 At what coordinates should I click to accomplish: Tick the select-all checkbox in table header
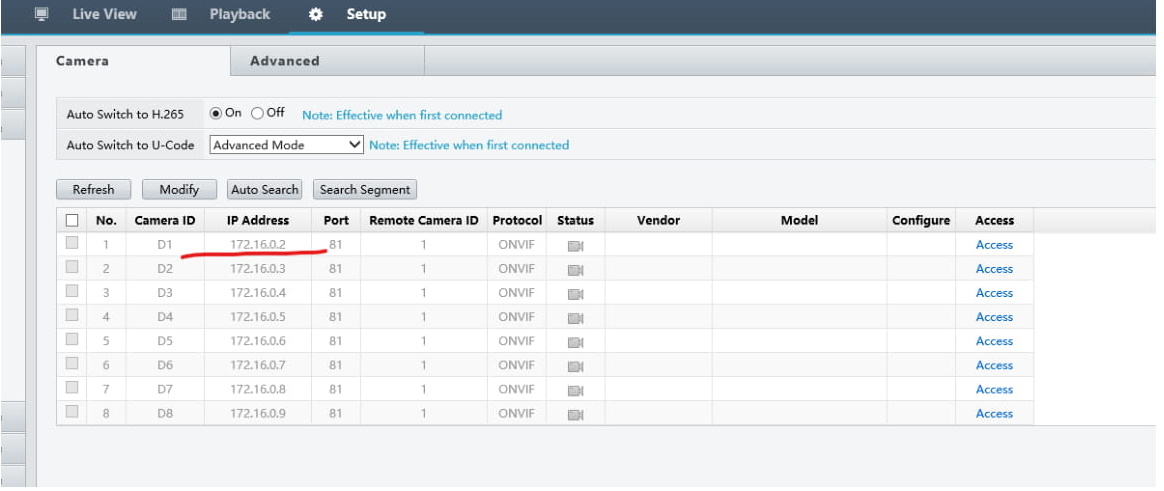tap(72, 221)
